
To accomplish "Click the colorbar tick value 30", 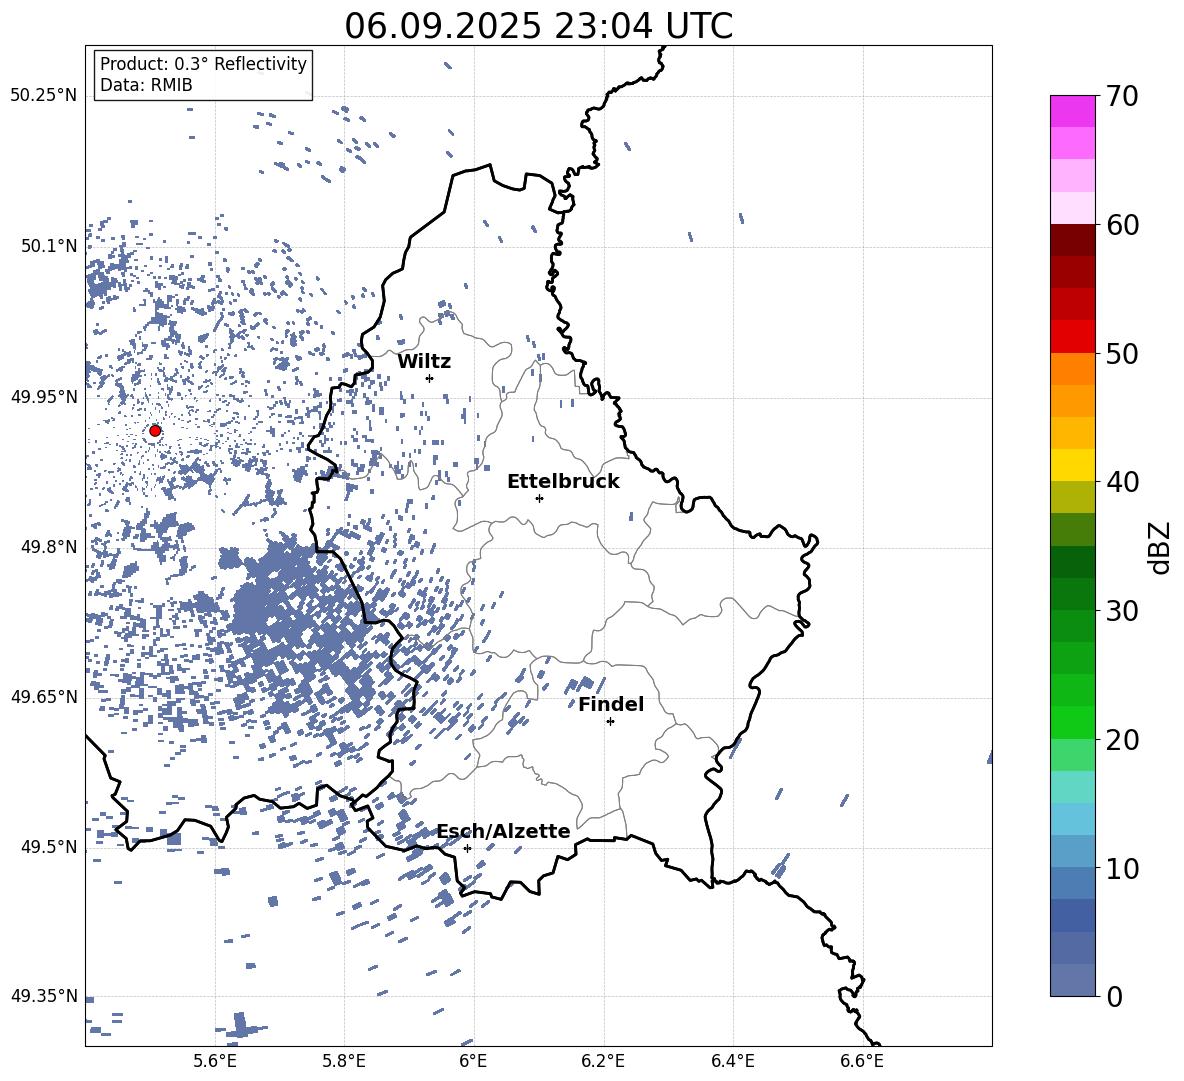I will tap(1122, 610).
